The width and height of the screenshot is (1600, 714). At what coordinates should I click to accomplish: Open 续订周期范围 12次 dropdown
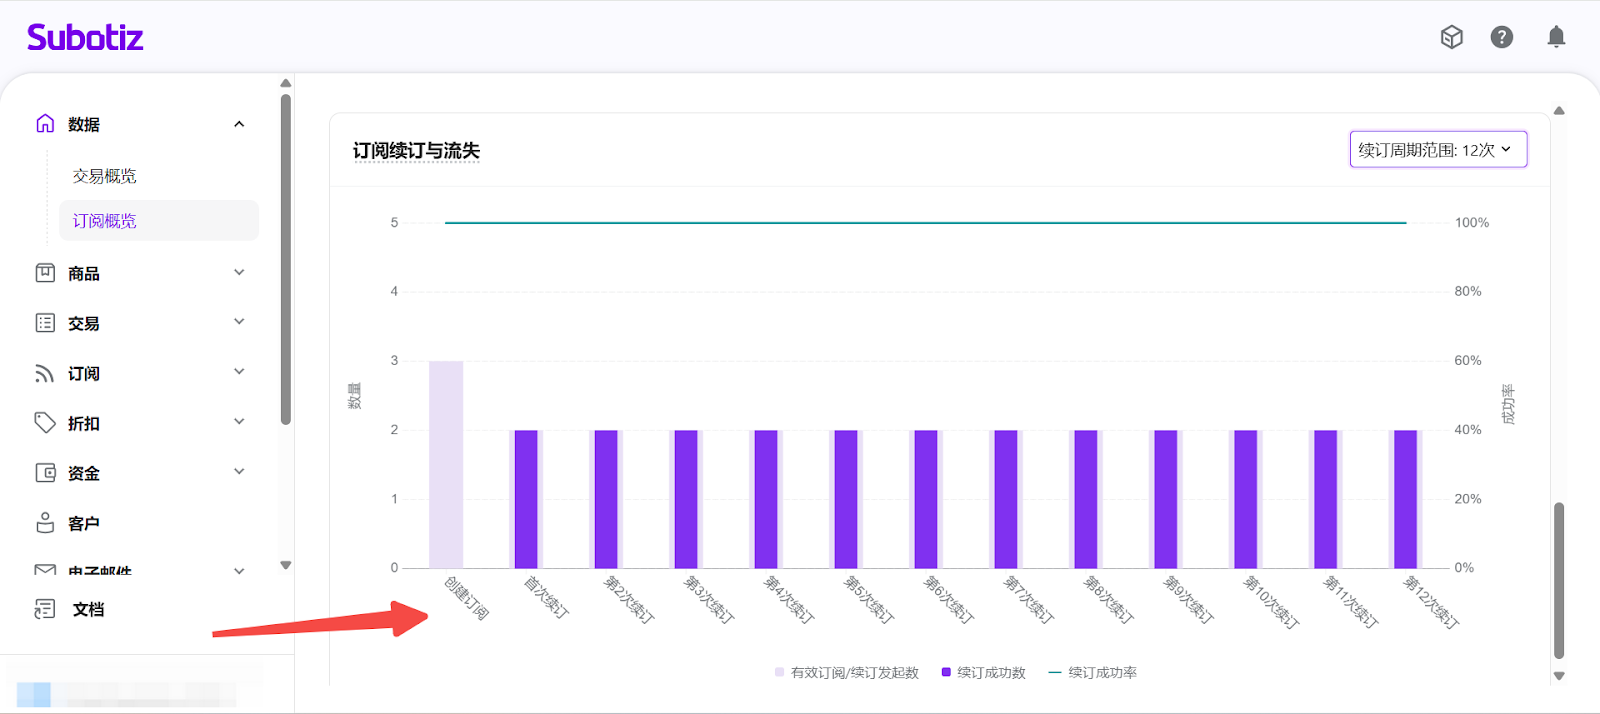click(1437, 150)
